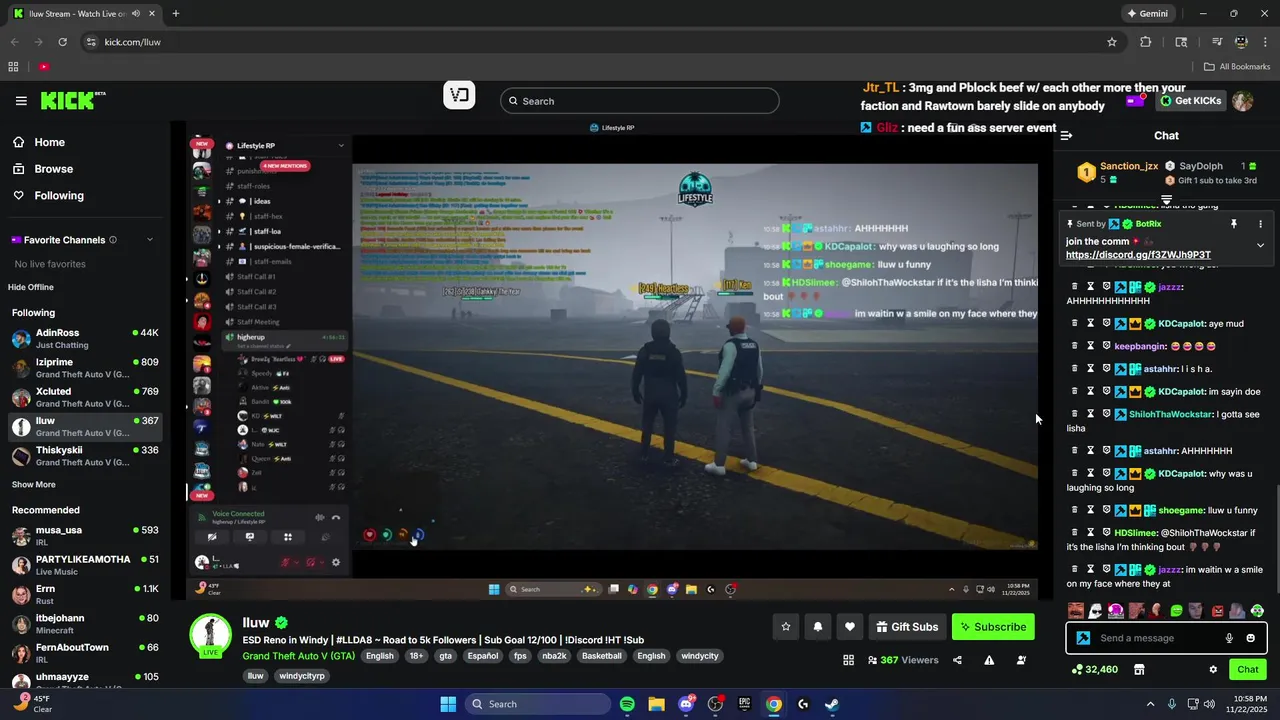
Task: Click the Subscribe button
Action: point(993,627)
